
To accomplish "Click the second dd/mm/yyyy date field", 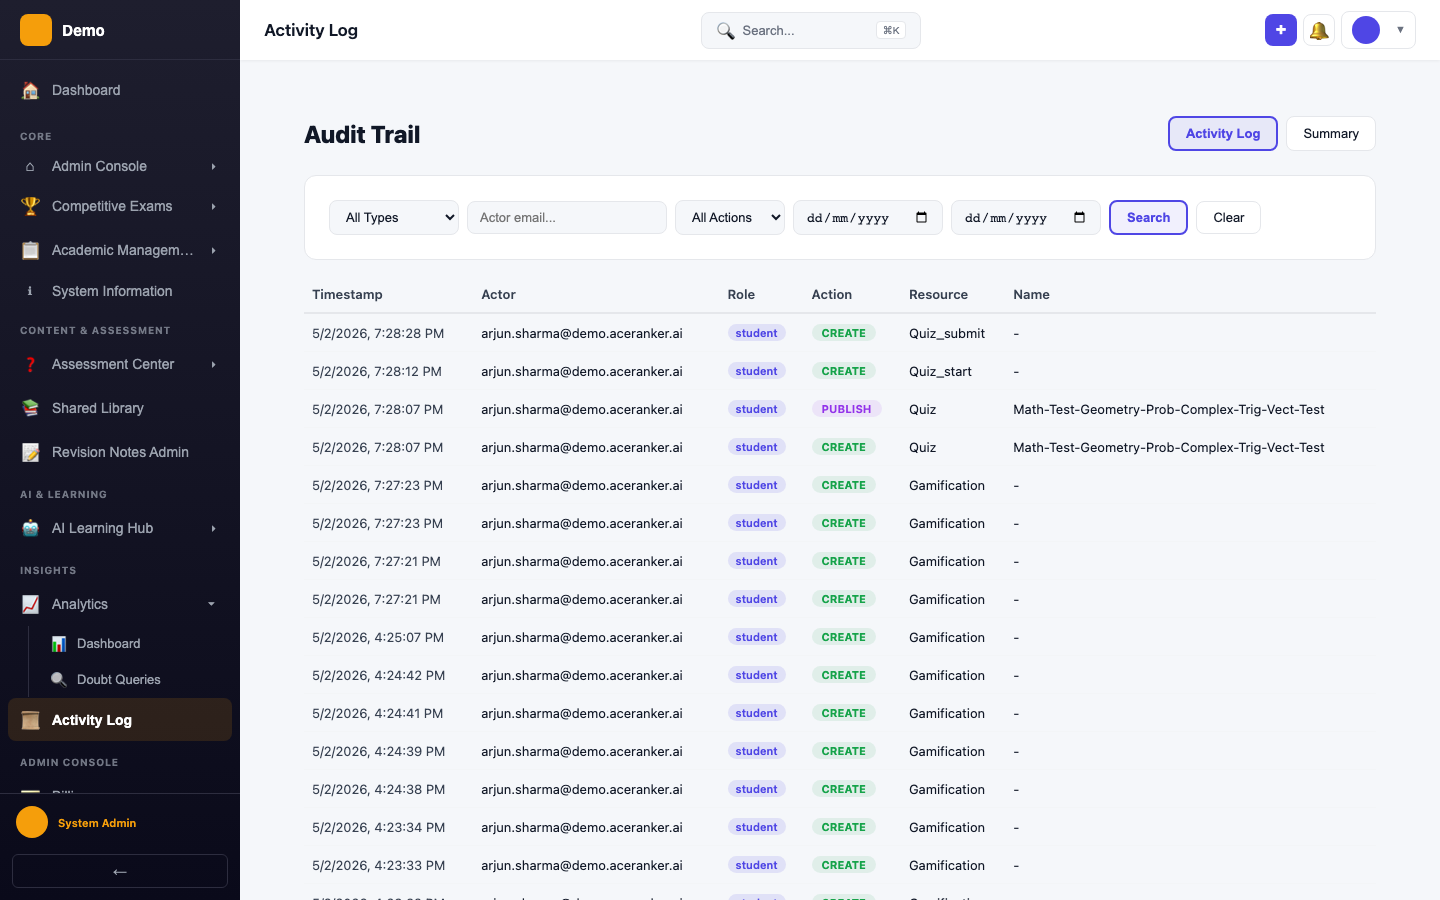I will [x=1026, y=218].
